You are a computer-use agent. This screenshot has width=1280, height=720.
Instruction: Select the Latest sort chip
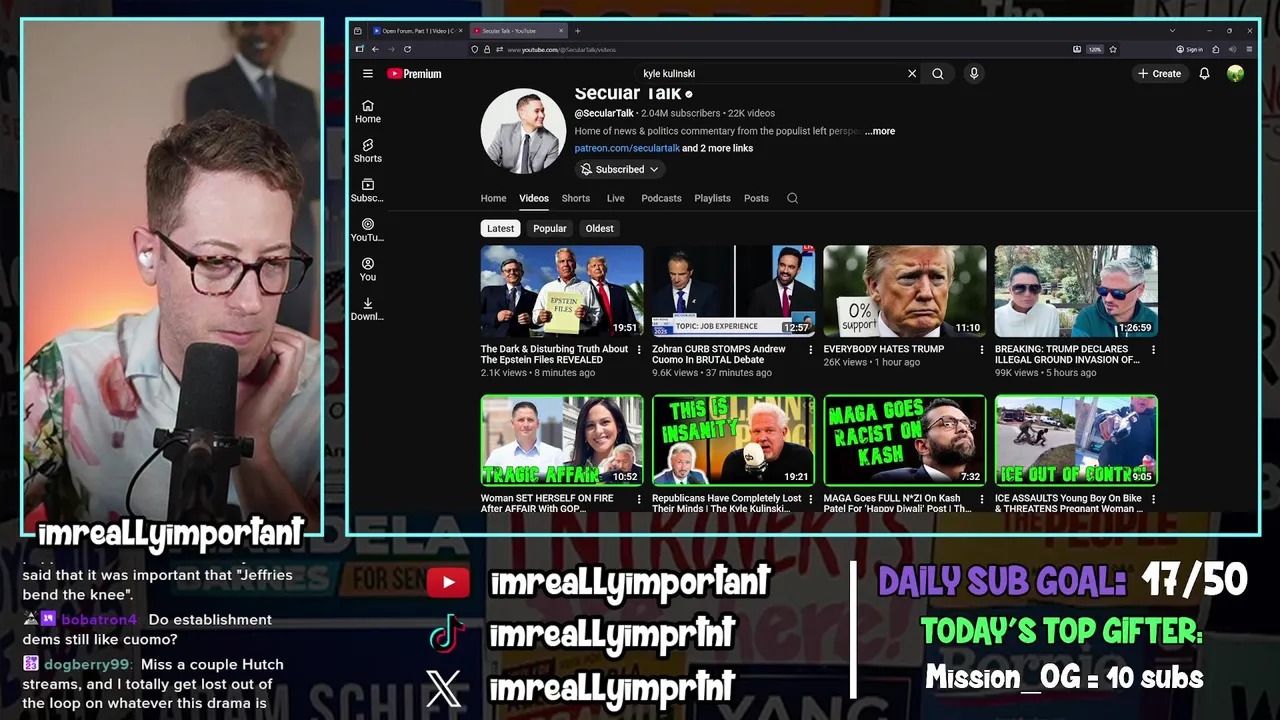[x=500, y=228]
